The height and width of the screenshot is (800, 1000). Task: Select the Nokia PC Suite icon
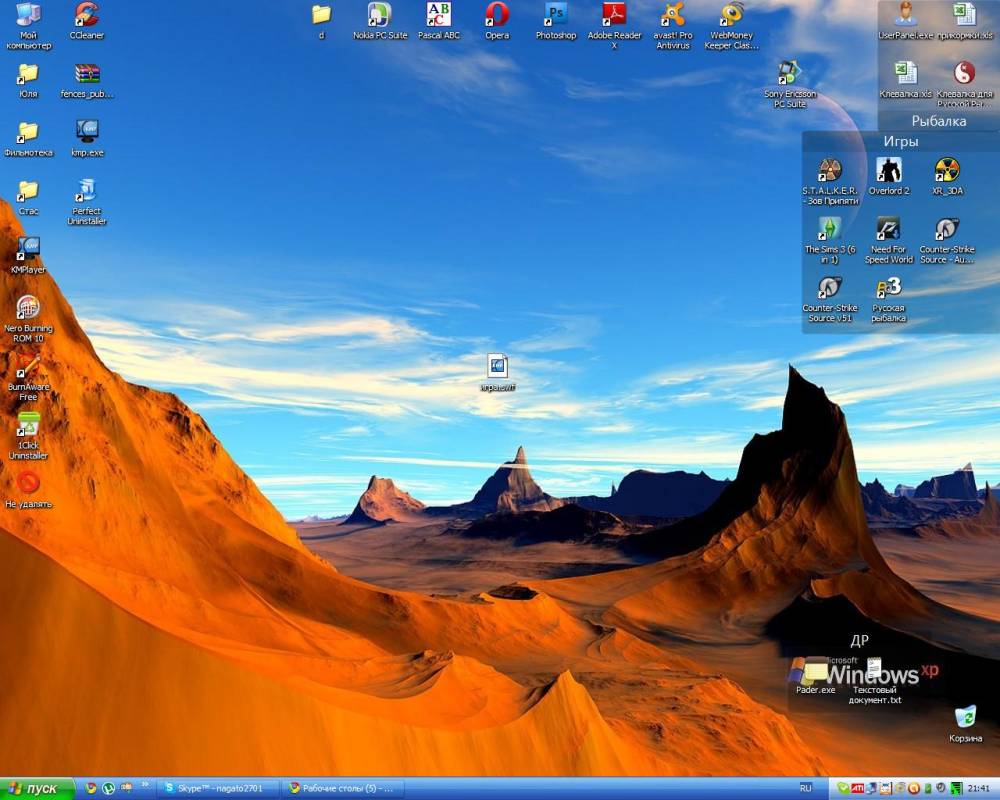click(x=380, y=15)
